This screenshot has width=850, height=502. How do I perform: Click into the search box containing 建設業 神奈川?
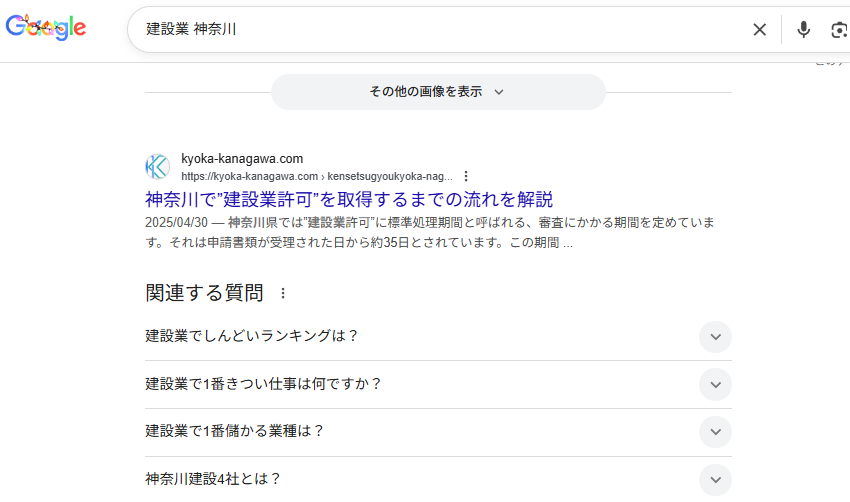click(440, 30)
